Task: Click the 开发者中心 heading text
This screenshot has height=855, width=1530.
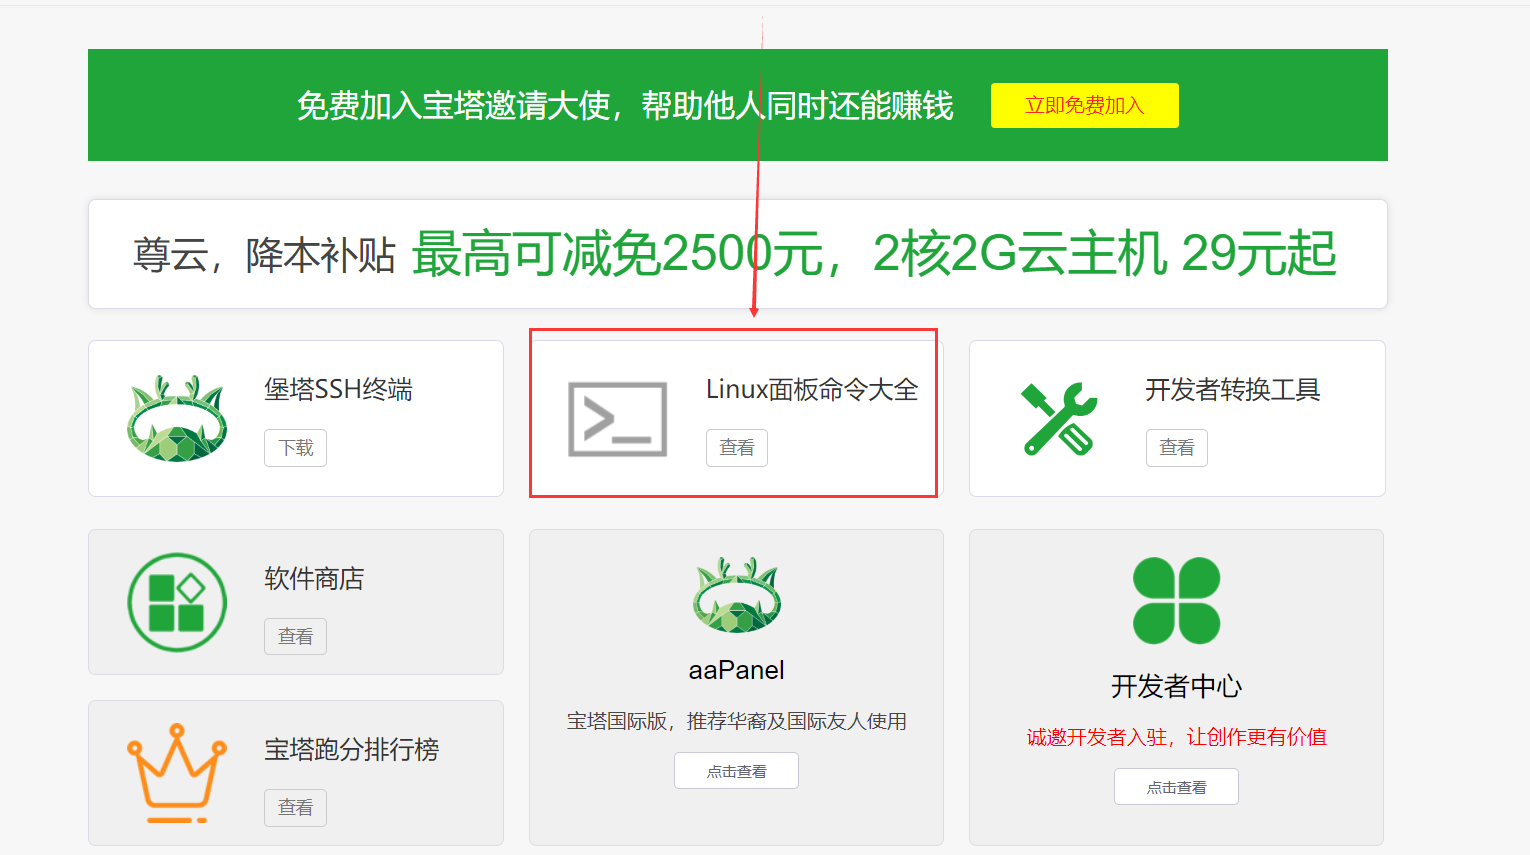Action: pyautogui.click(x=1176, y=687)
